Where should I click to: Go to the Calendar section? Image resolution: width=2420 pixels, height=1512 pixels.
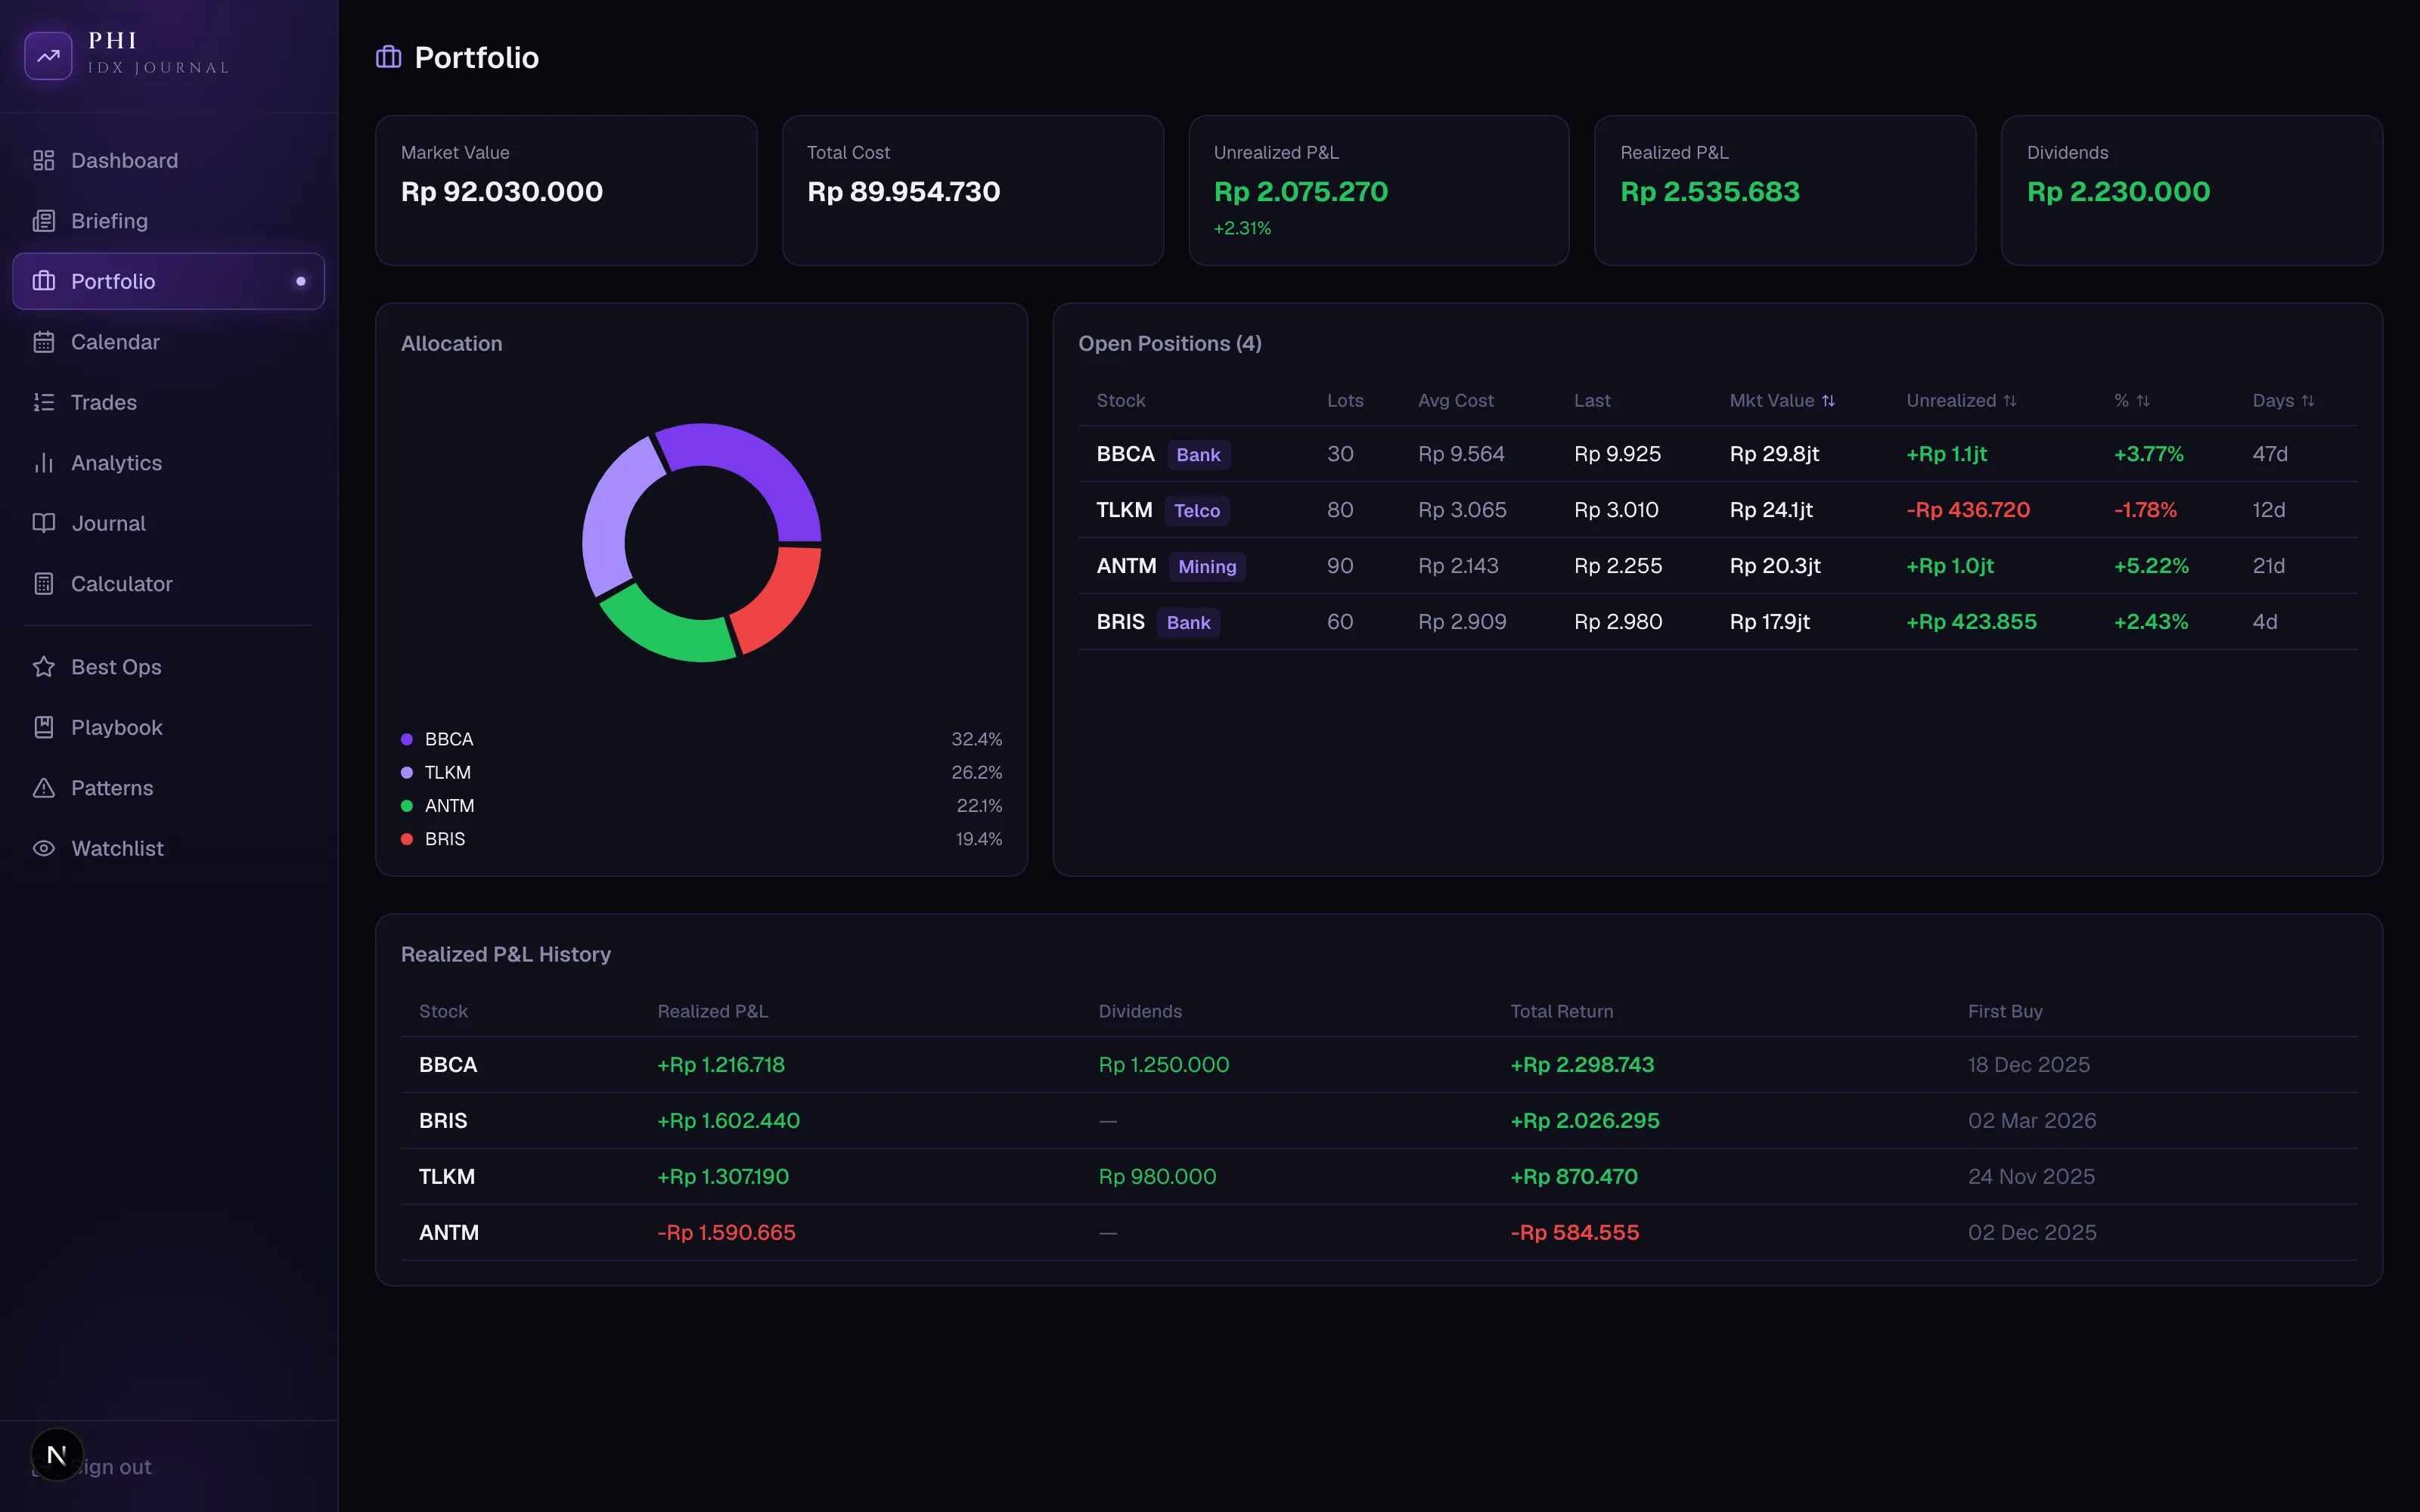(168, 342)
